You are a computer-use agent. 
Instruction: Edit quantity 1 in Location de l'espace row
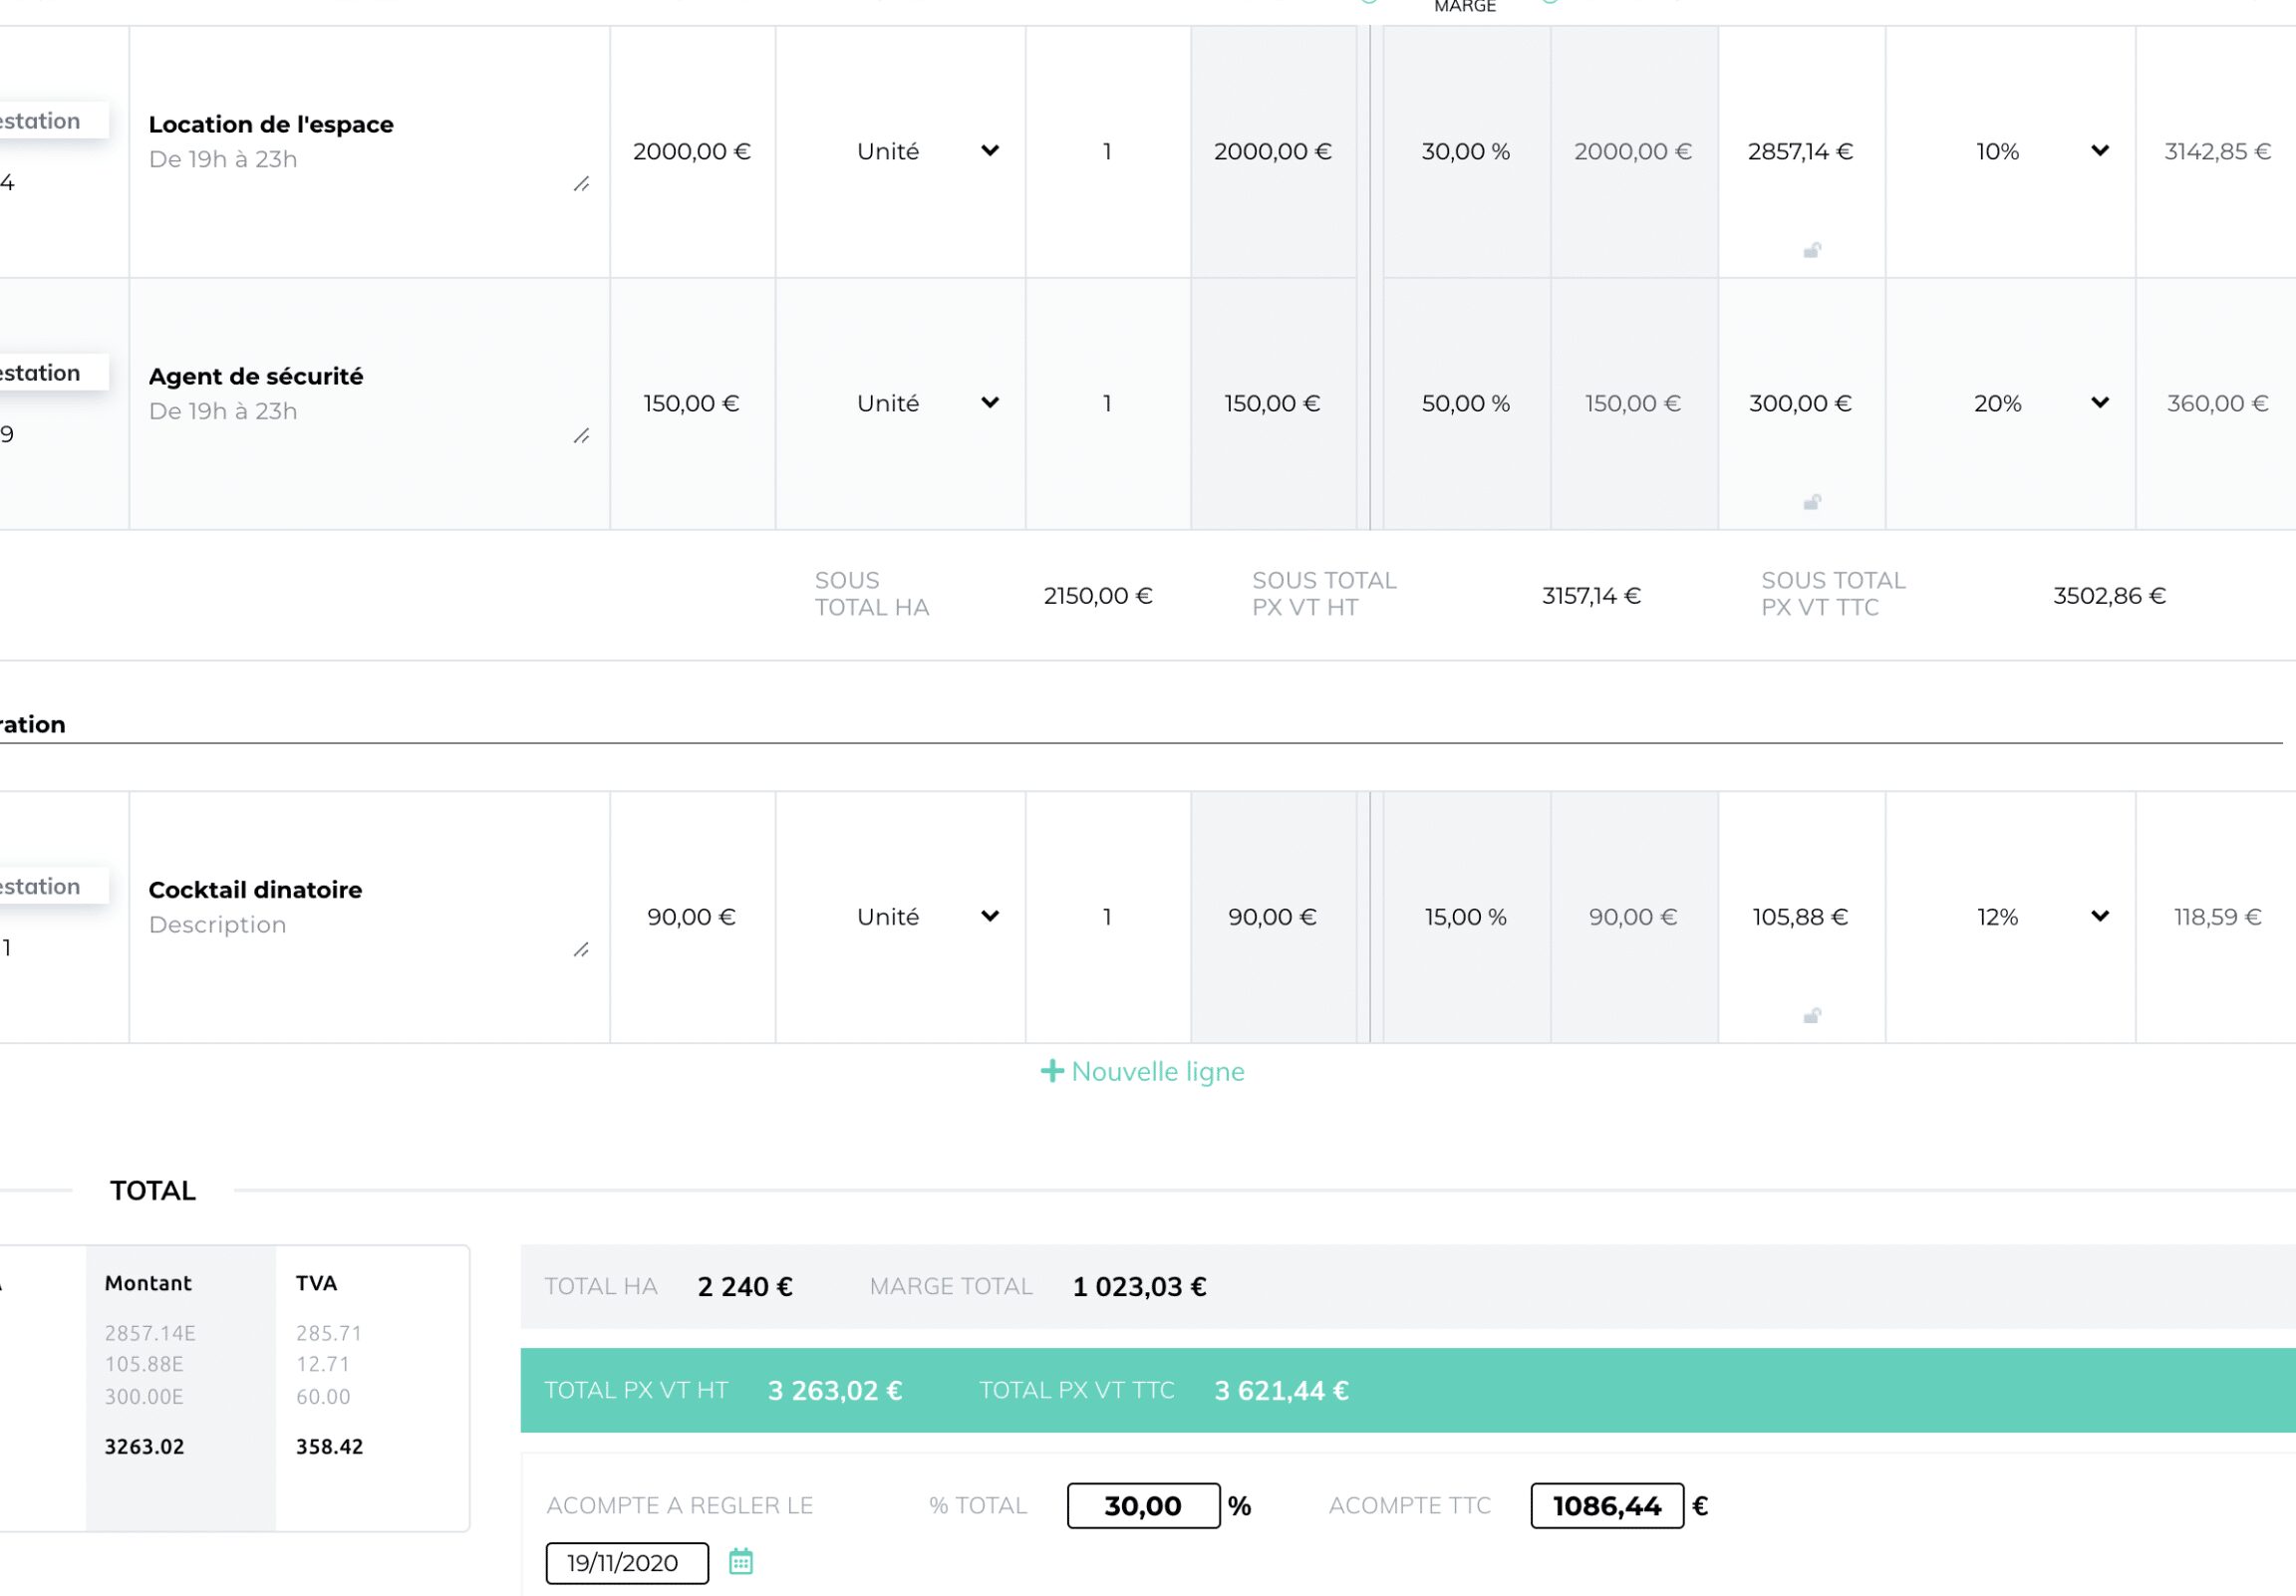[x=1107, y=152]
